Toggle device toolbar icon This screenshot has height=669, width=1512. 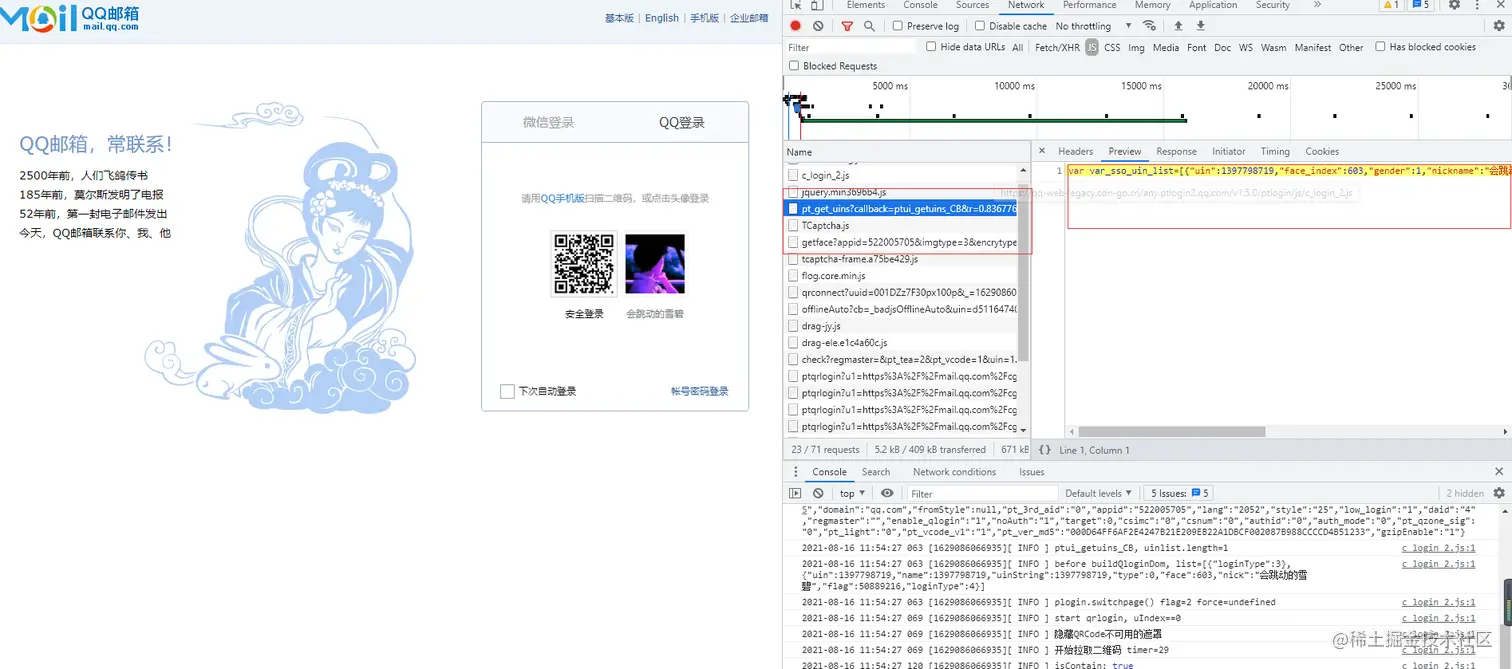point(817,5)
